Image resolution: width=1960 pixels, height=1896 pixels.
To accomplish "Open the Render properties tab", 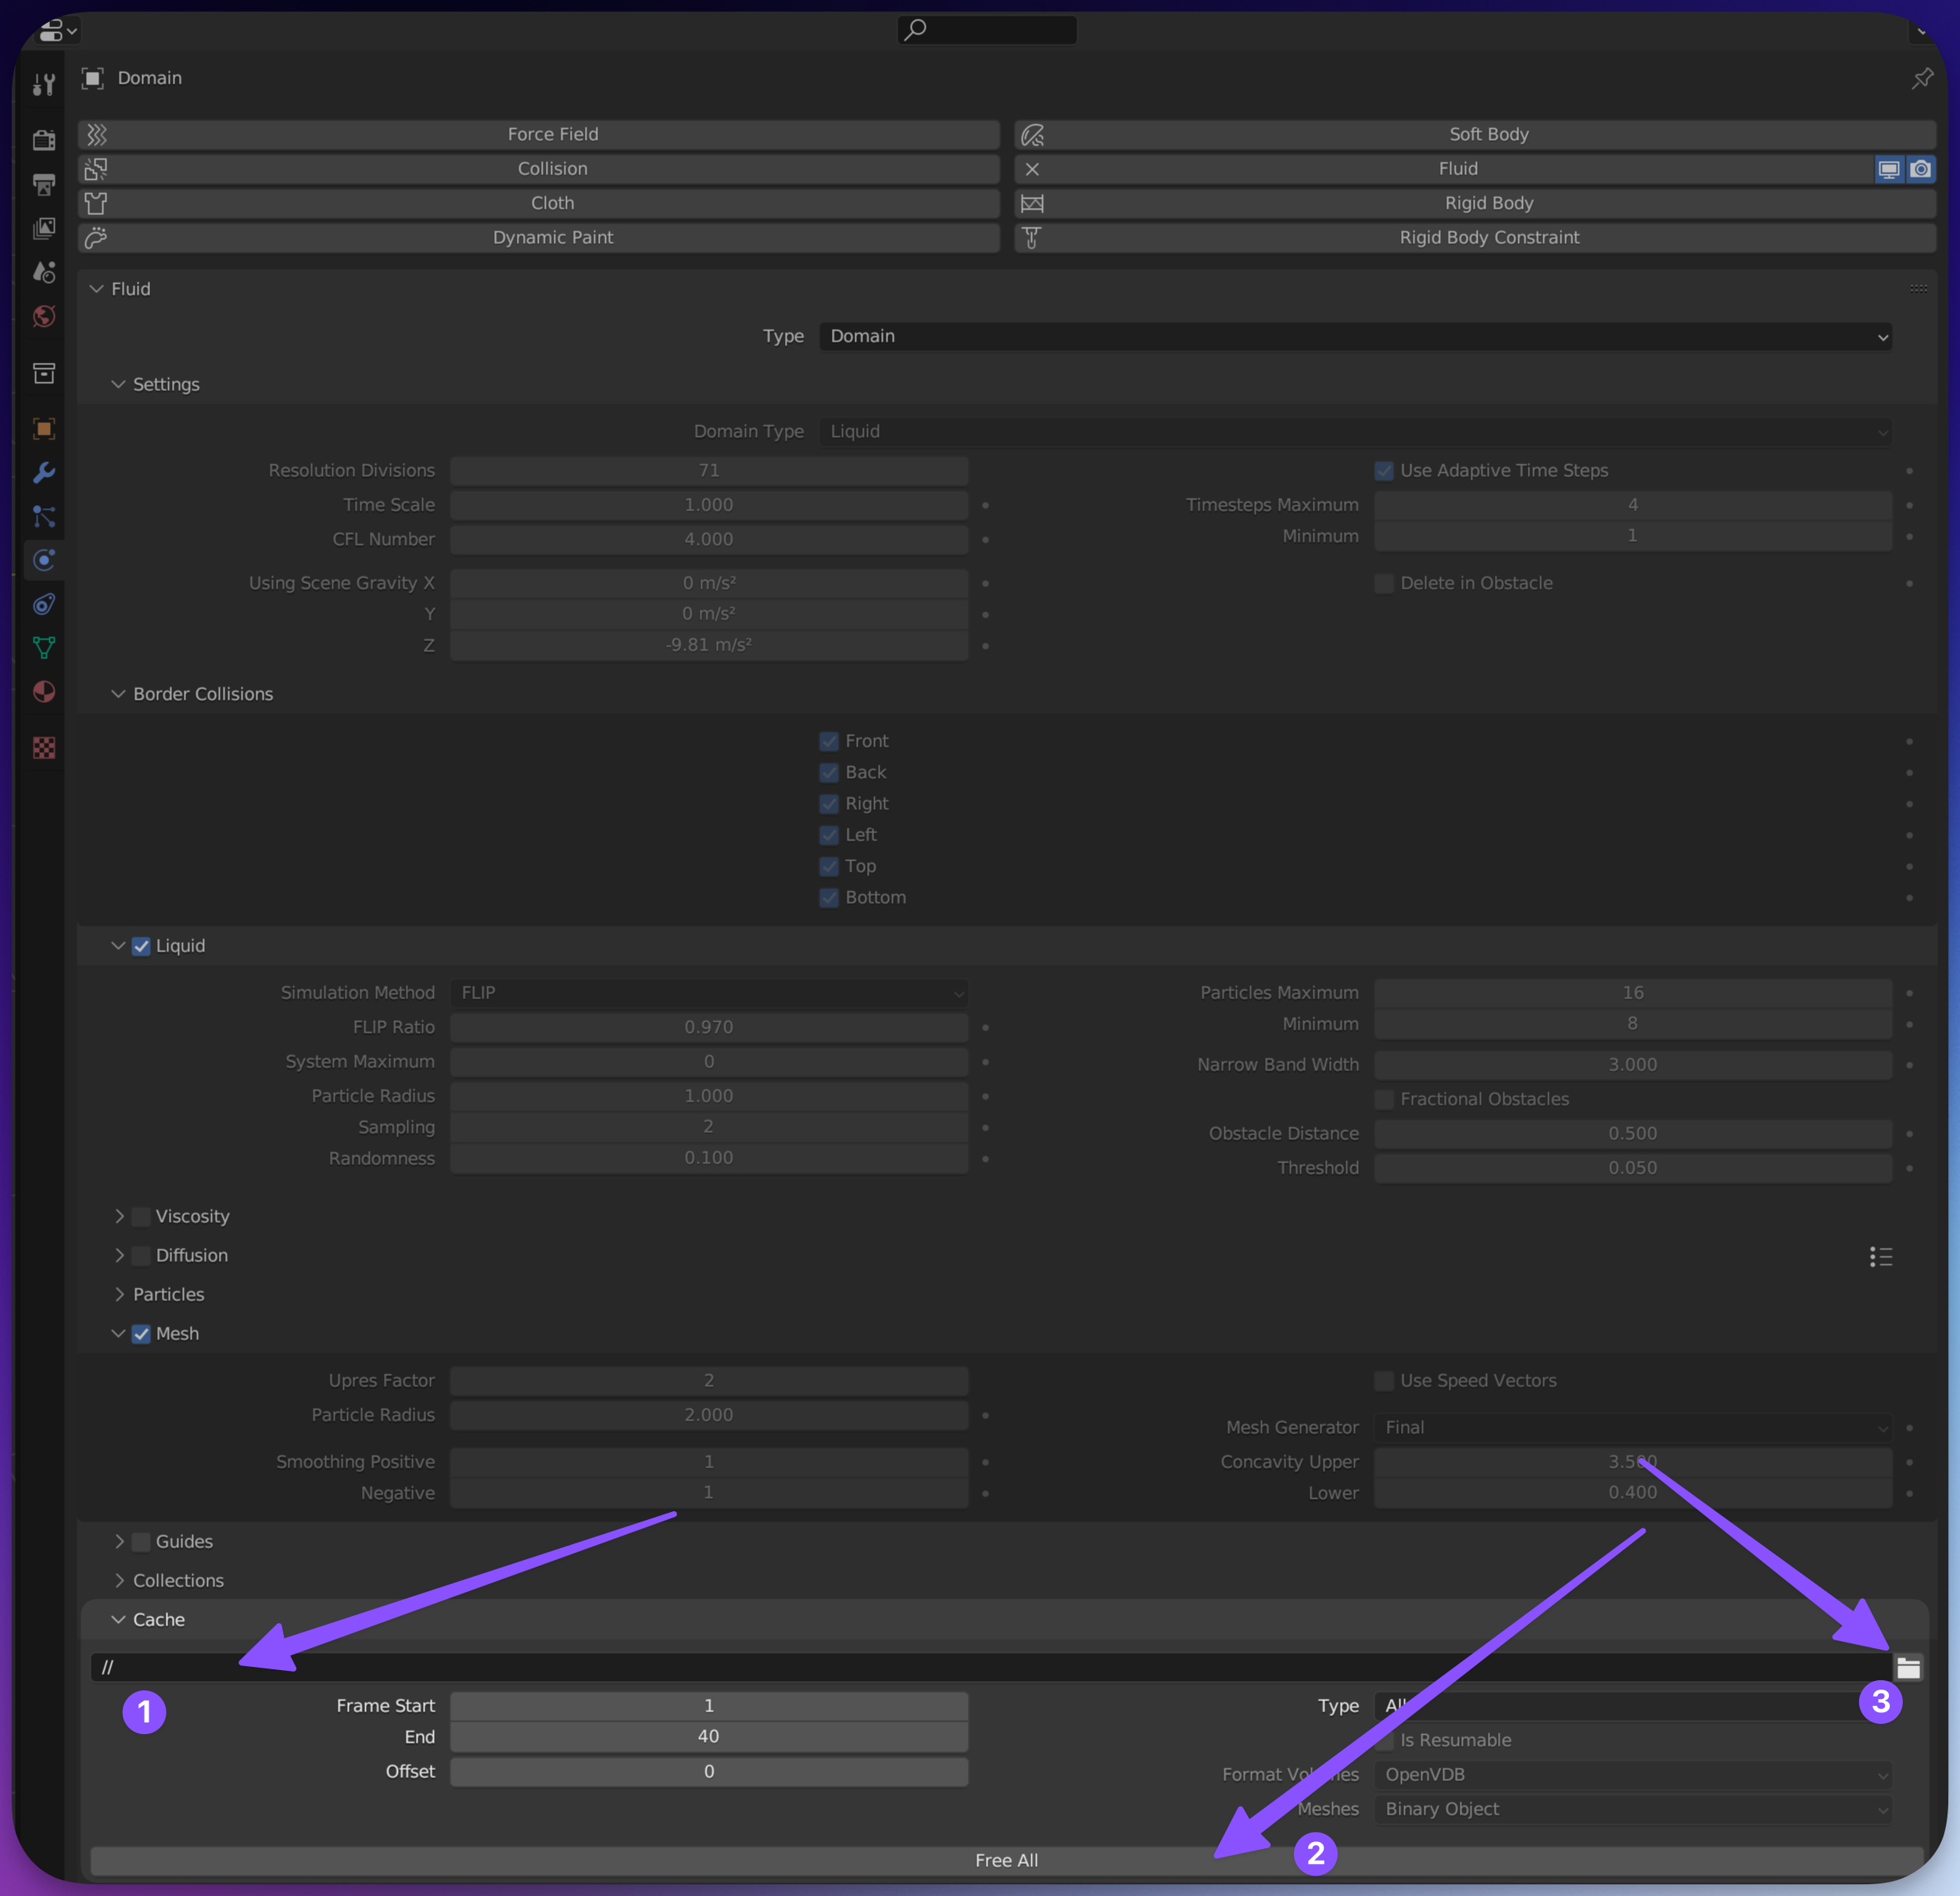I will tap(43, 140).
